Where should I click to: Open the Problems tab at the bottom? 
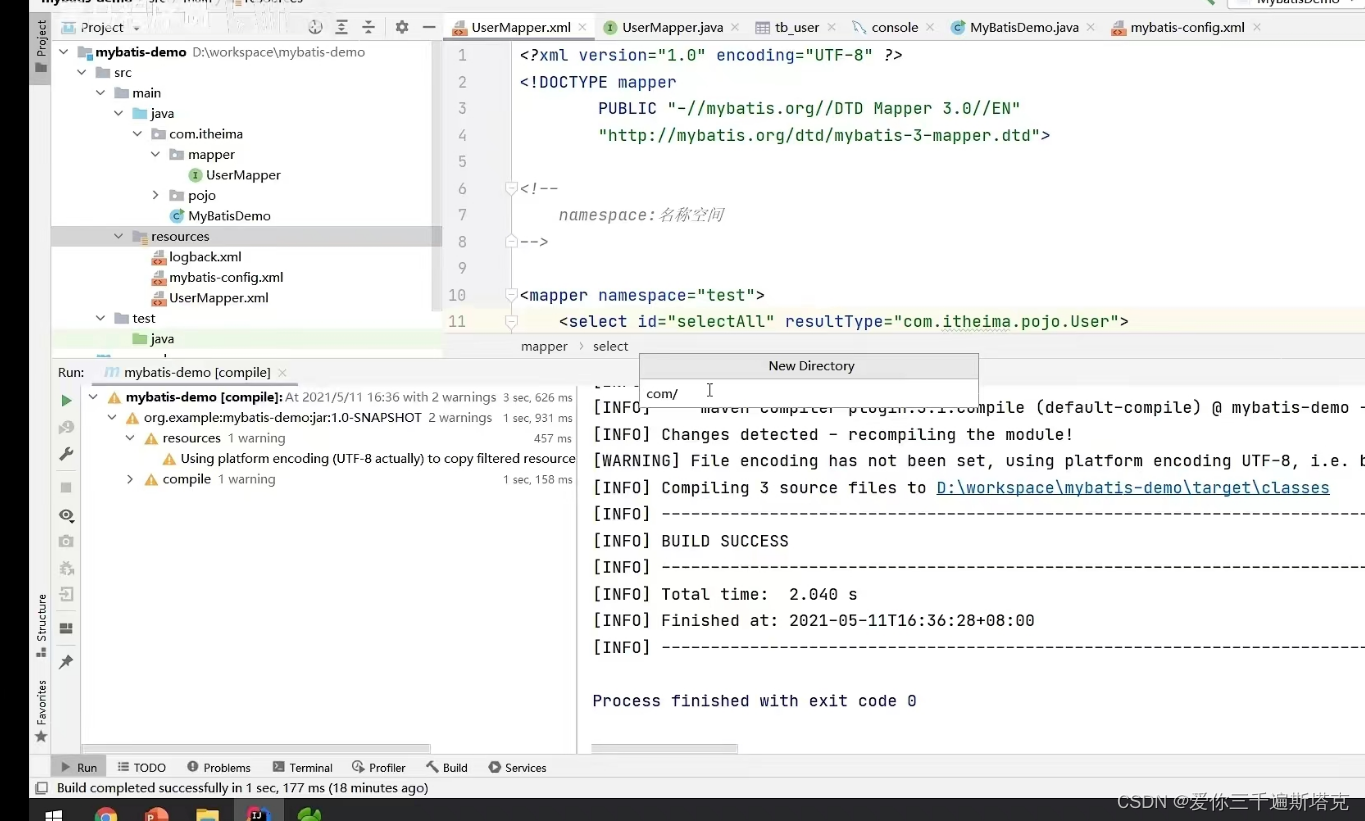[x=218, y=767]
